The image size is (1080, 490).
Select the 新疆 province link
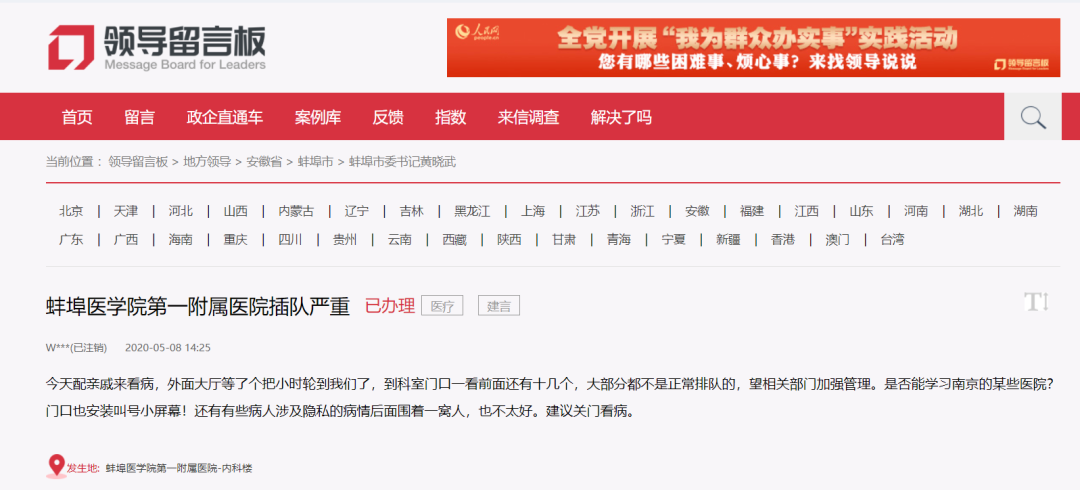coord(728,240)
